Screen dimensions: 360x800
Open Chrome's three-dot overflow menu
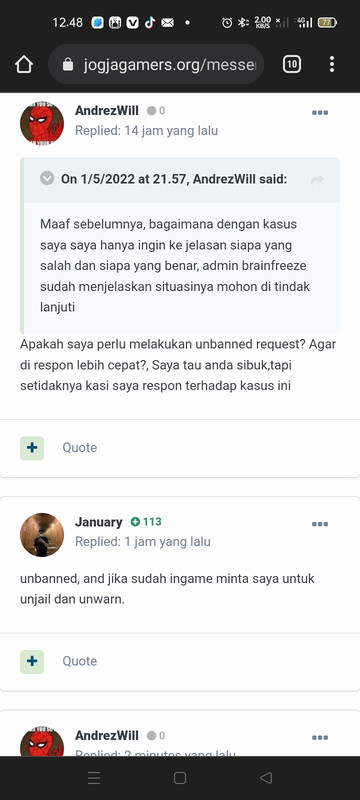tap(331, 64)
